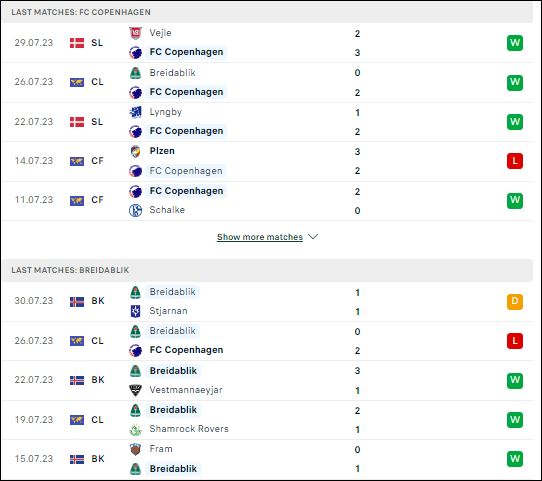Screen dimensions: 542x481
Task: Click the Plzen team crest
Action: click(136, 151)
